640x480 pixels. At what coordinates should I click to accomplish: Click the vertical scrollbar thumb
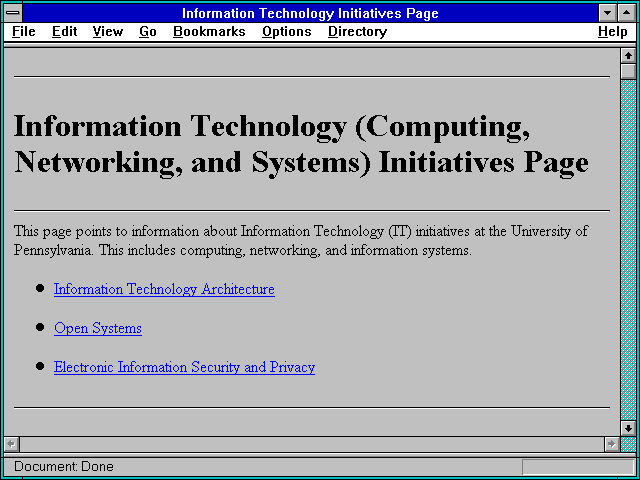[628, 71]
